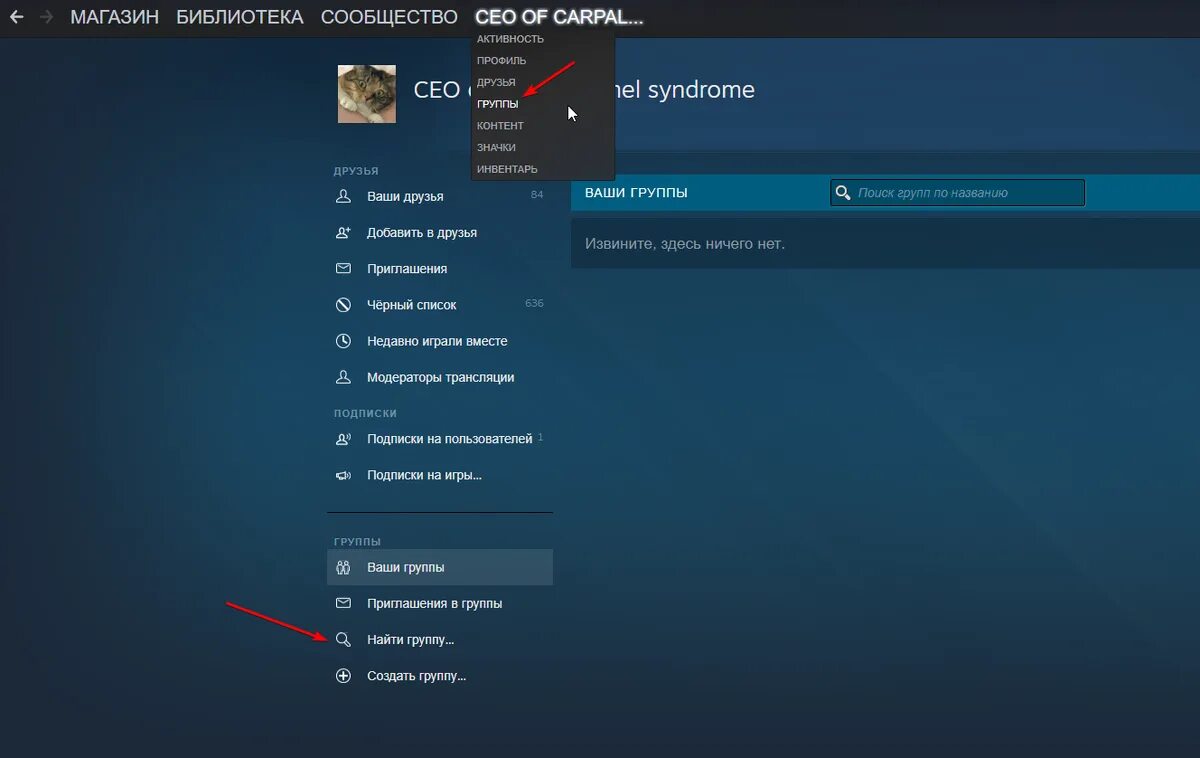Viewport: 1200px width, 758px height.
Task: Focus the Поиск групп по названию field
Action: [x=957, y=193]
